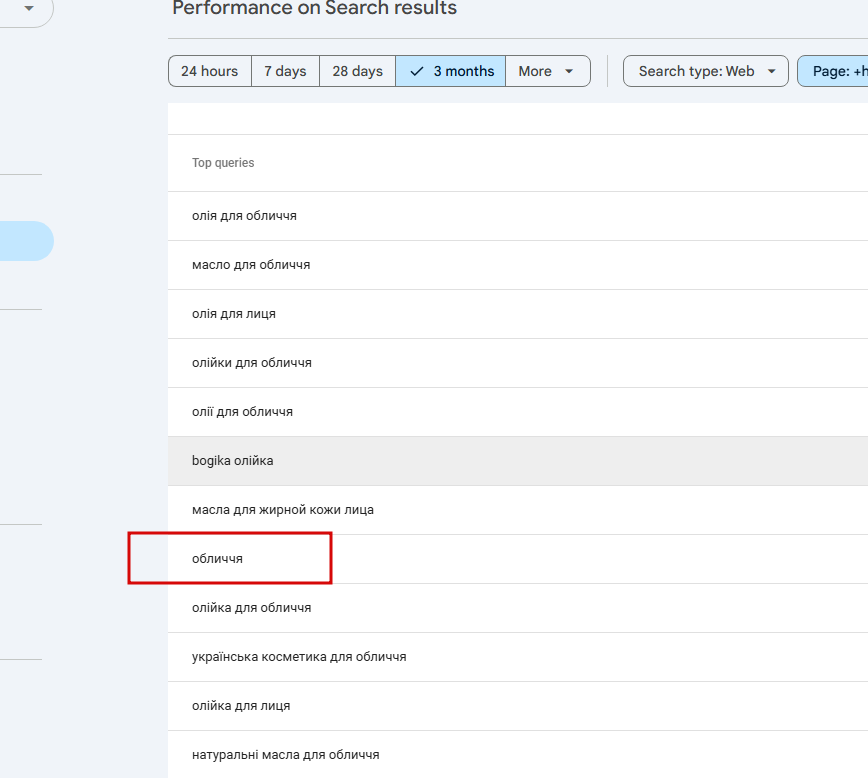Open the Search type: Web dropdown

point(706,71)
